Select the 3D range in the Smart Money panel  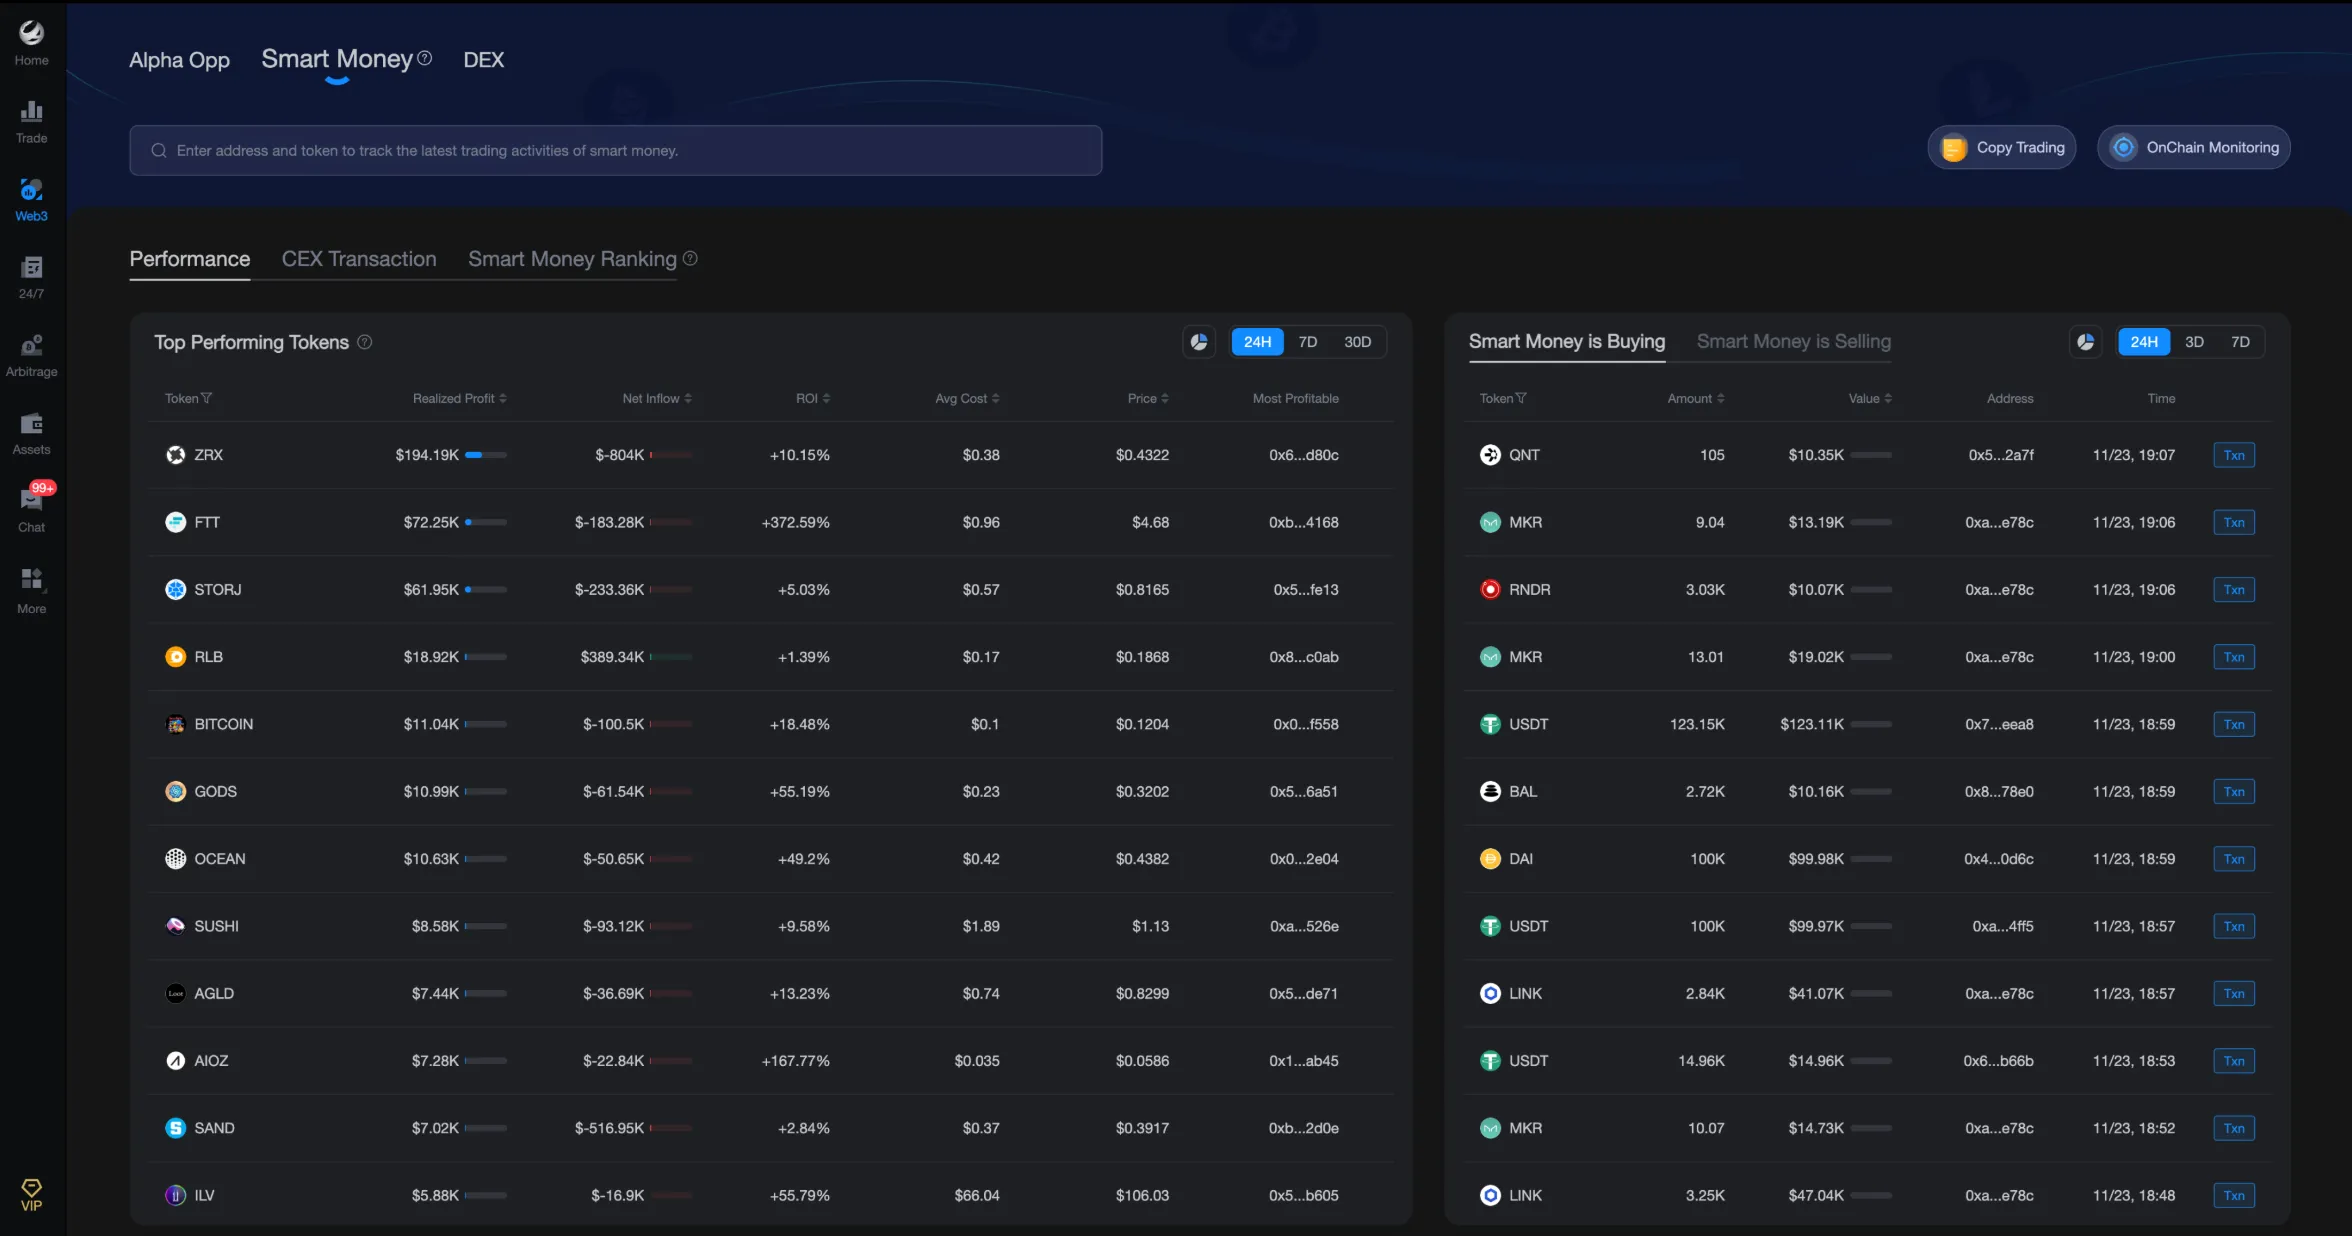(x=2194, y=342)
